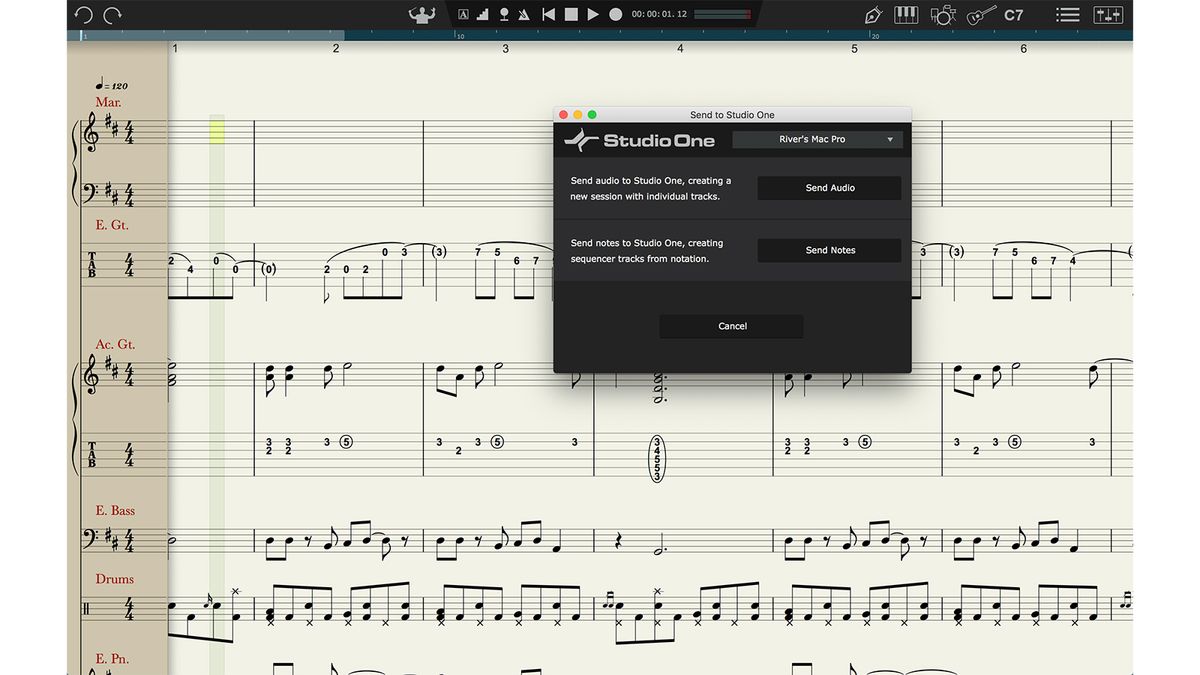Image resolution: width=1200 pixels, height=675 pixels.
Task: Toggle the count-in option
Action: click(502, 13)
